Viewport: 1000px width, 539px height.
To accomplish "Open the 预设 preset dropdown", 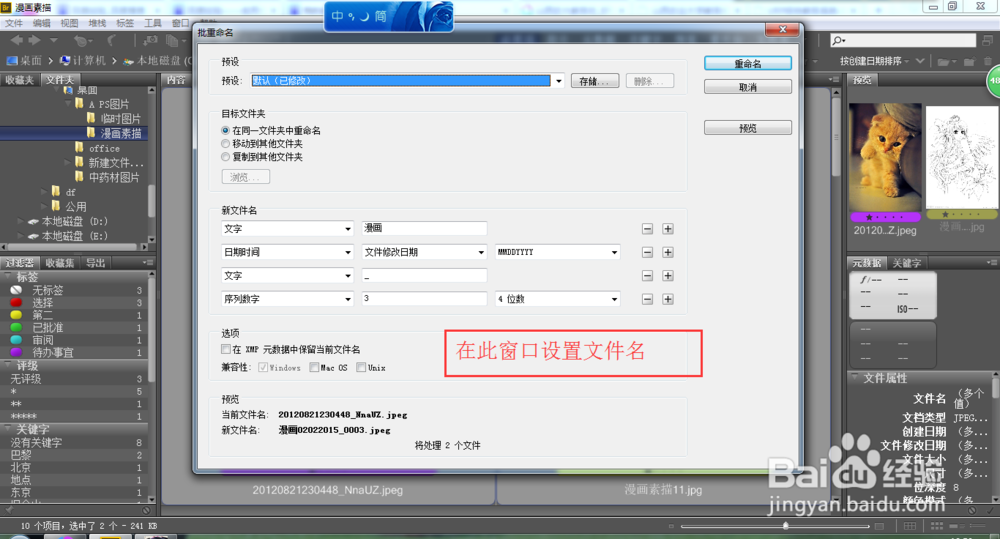I will (x=559, y=81).
